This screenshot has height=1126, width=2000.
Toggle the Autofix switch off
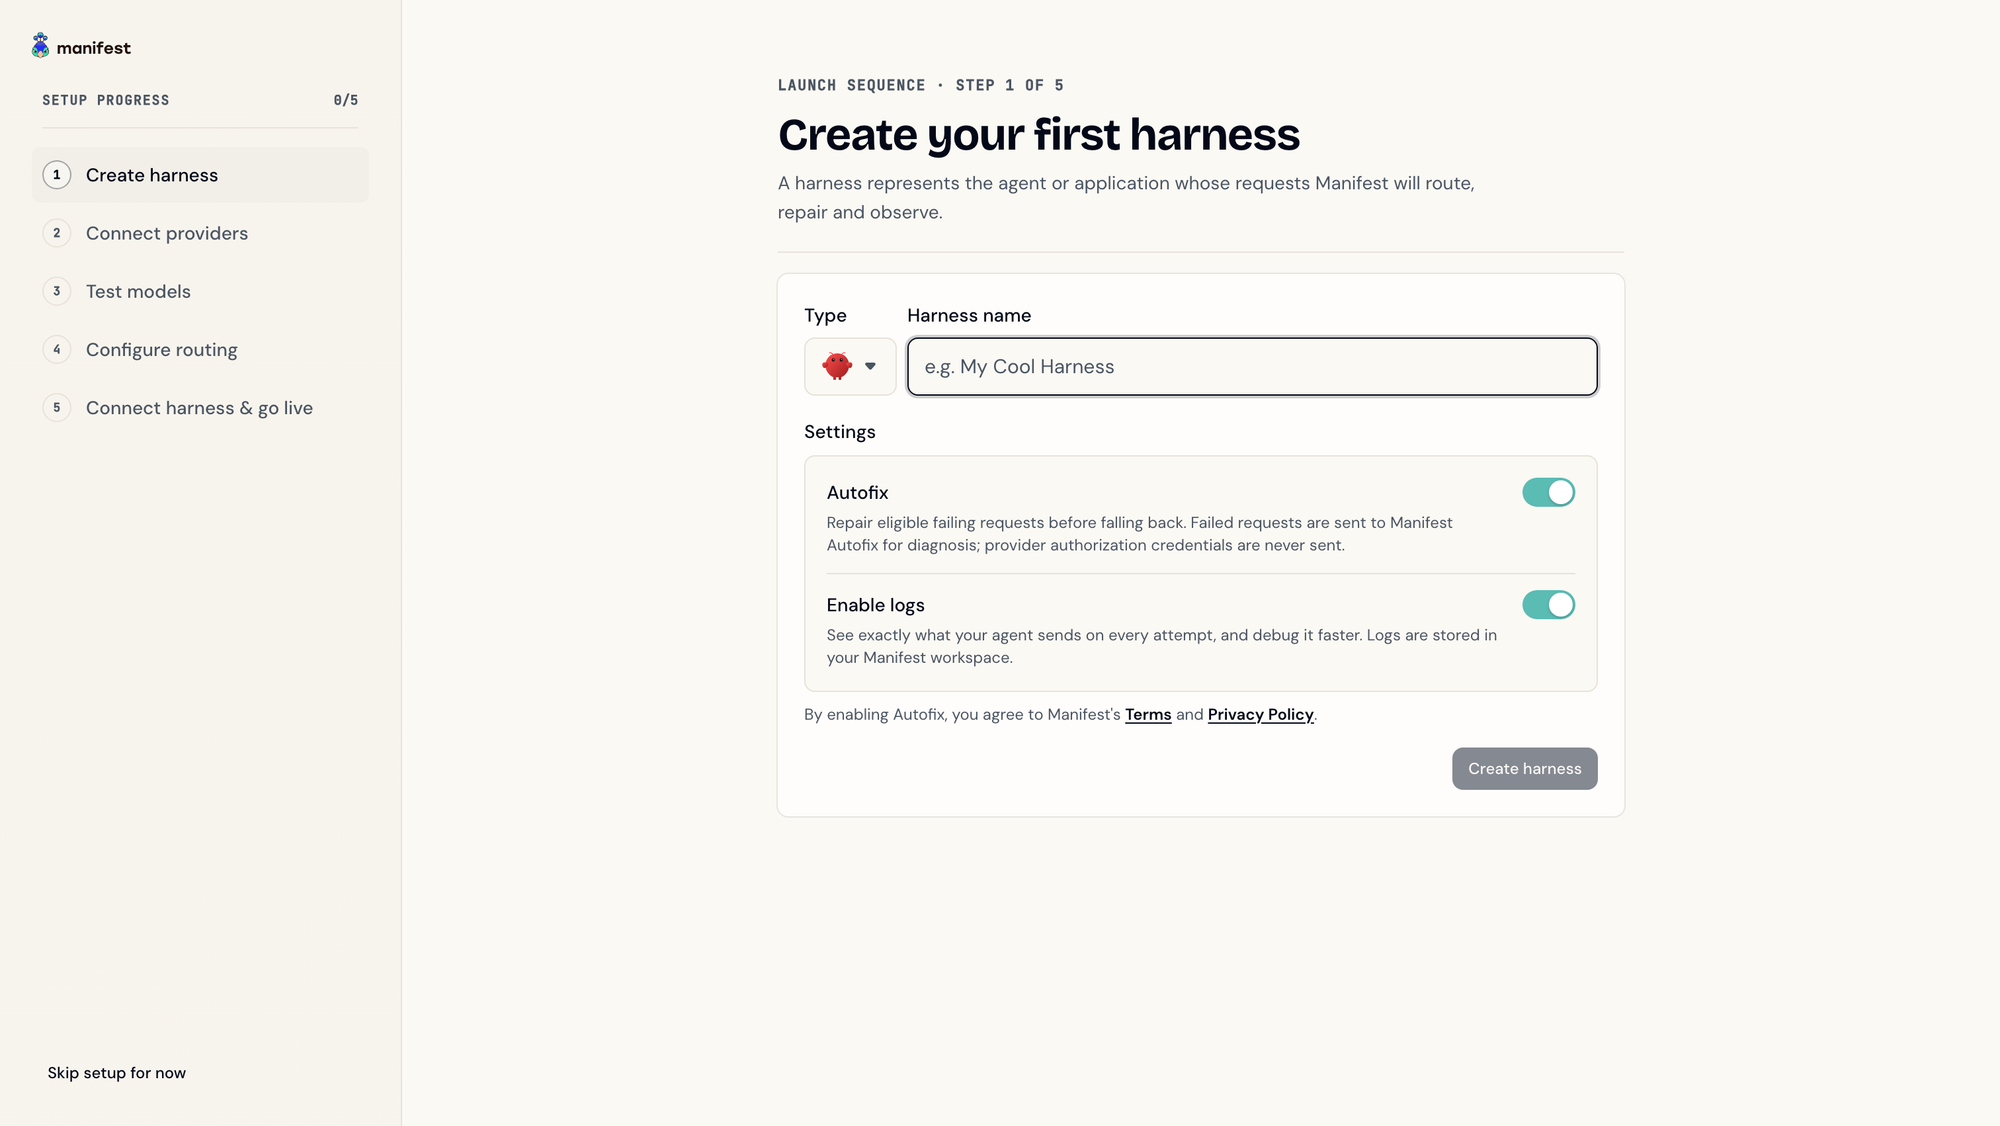(x=1548, y=492)
